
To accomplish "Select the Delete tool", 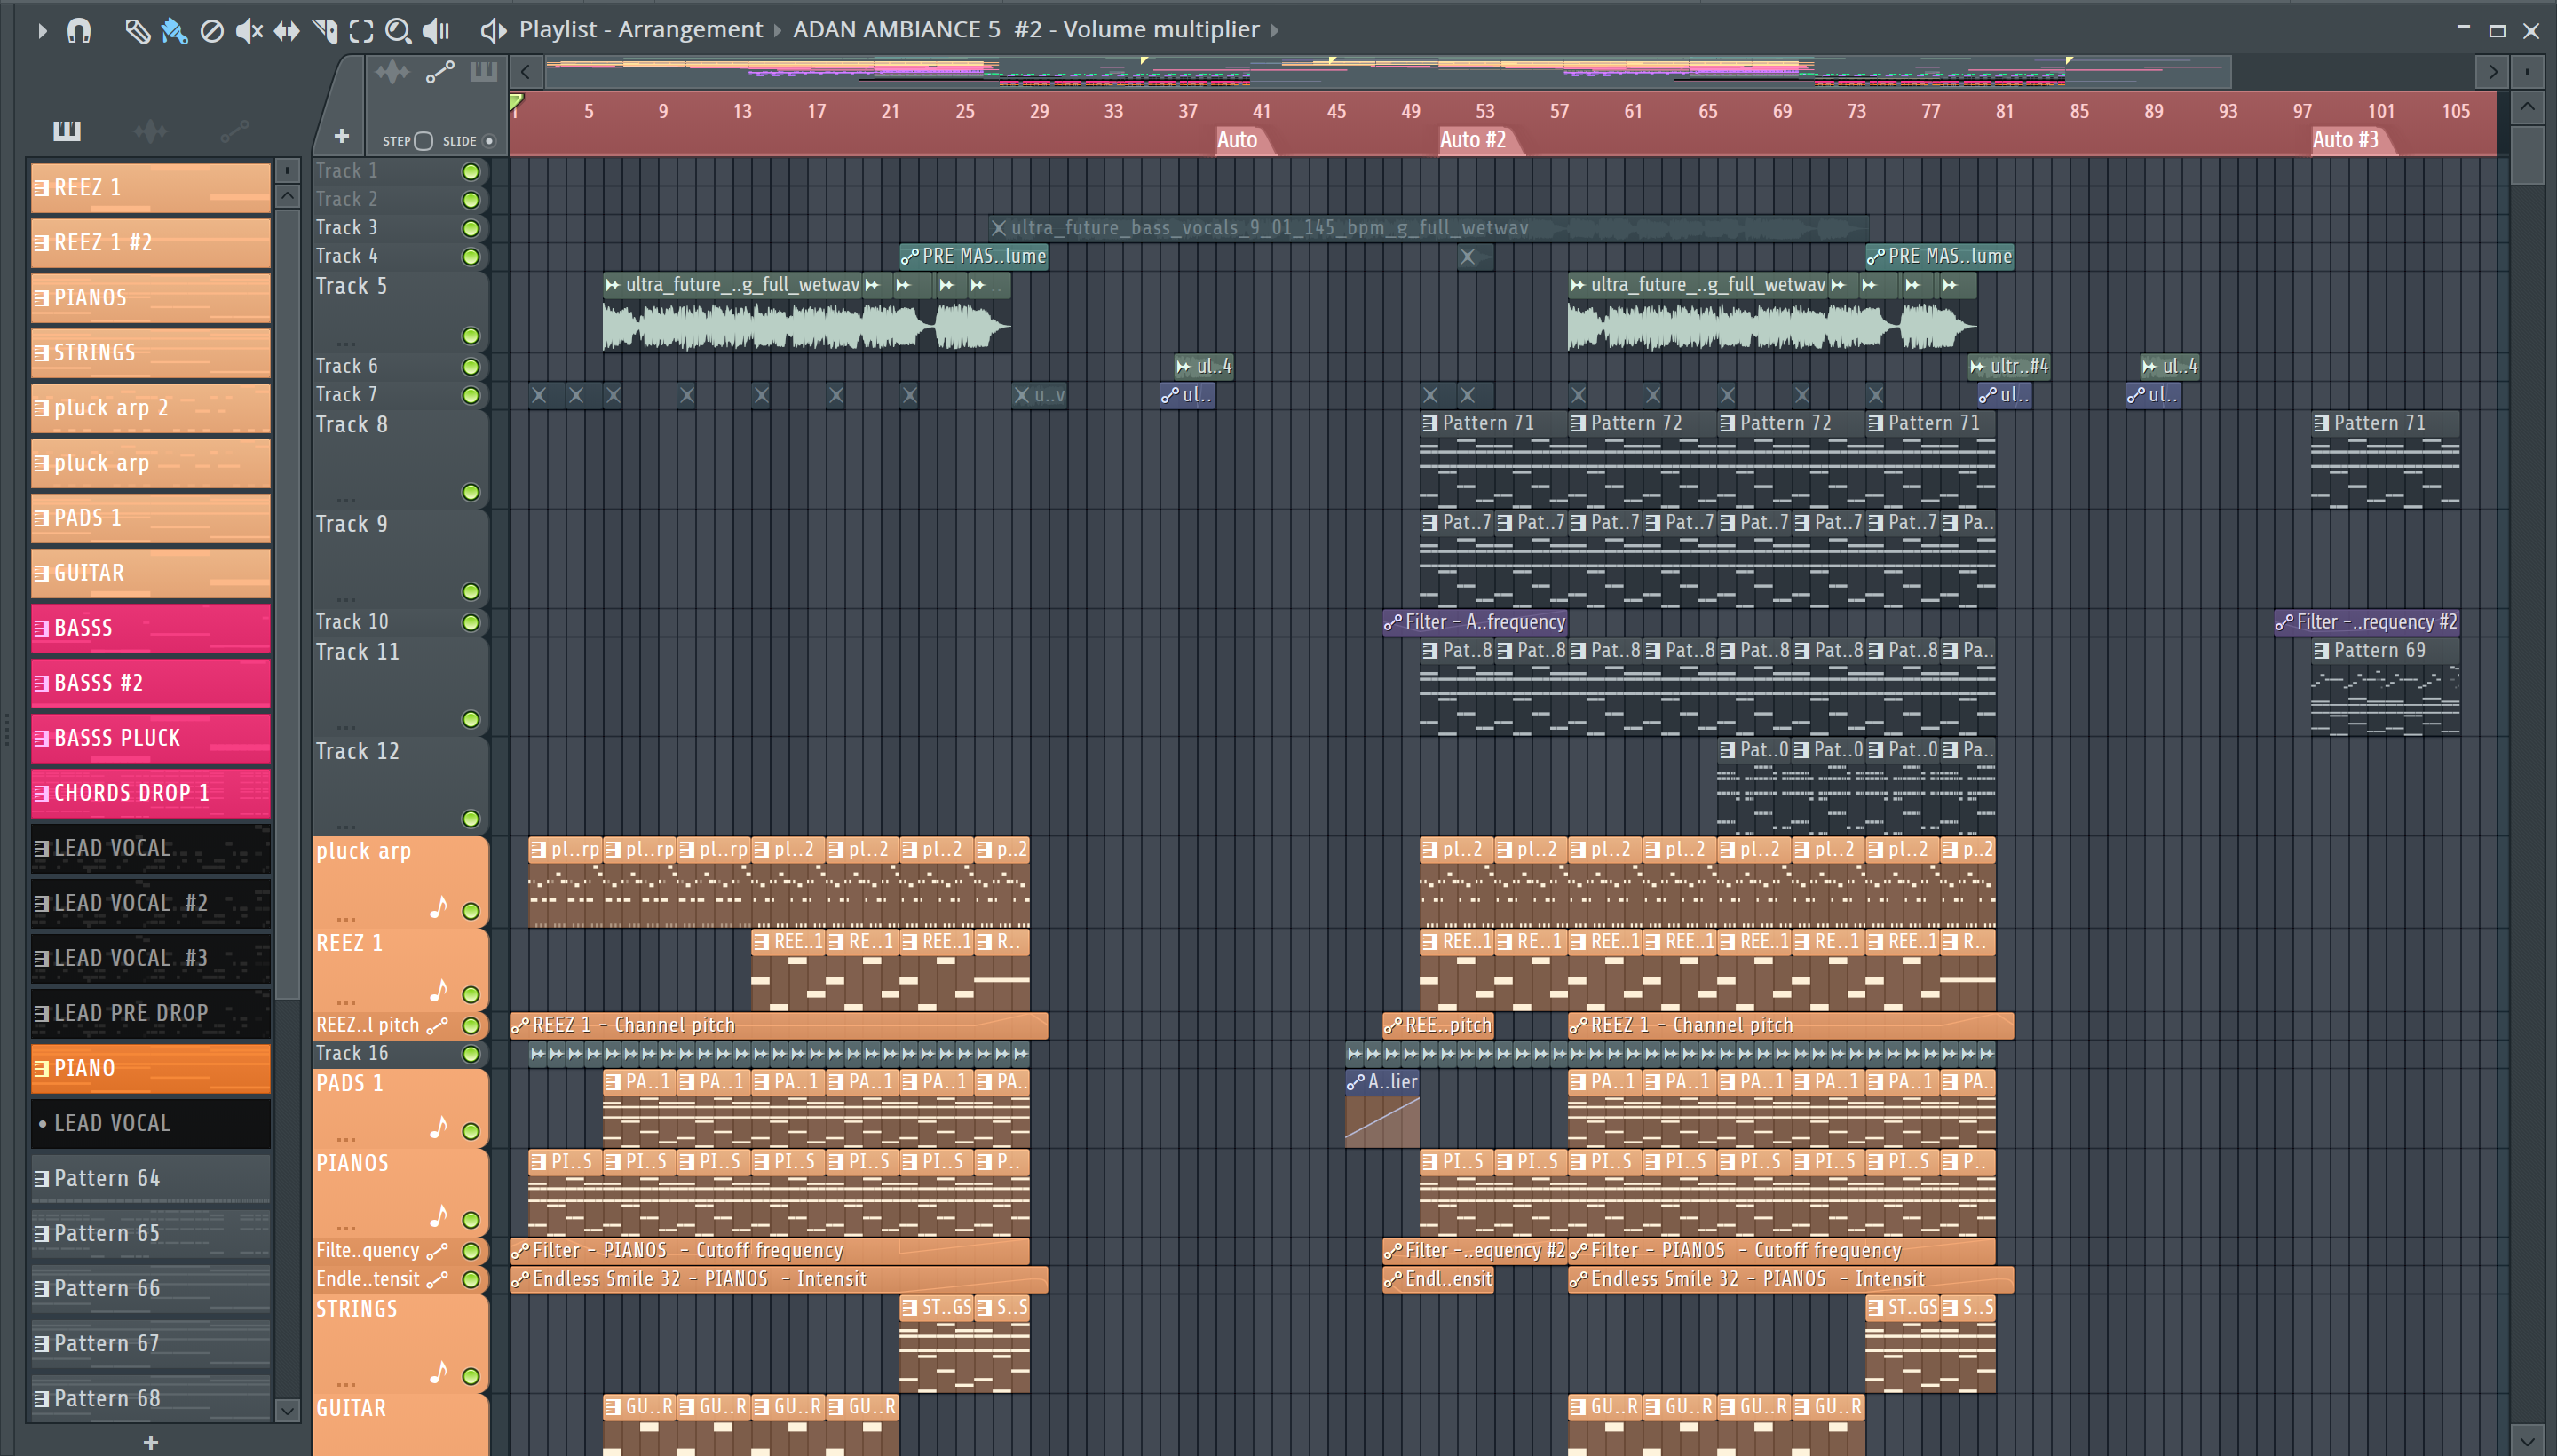I will (x=211, y=31).
